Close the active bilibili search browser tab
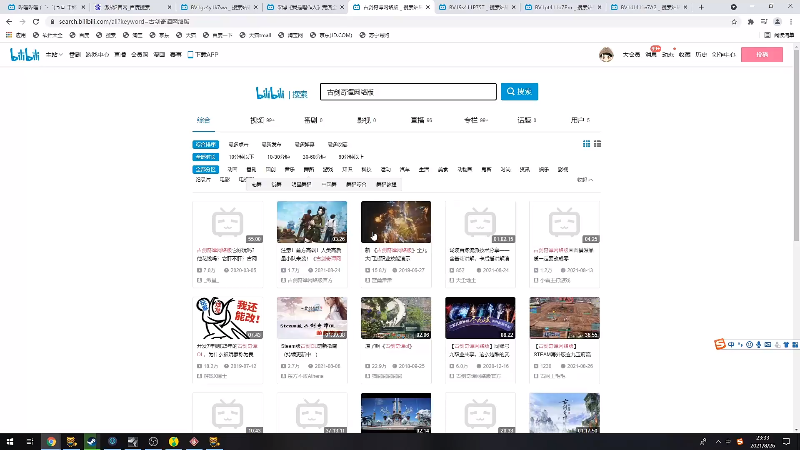800x450 pixels. [428, 7]
